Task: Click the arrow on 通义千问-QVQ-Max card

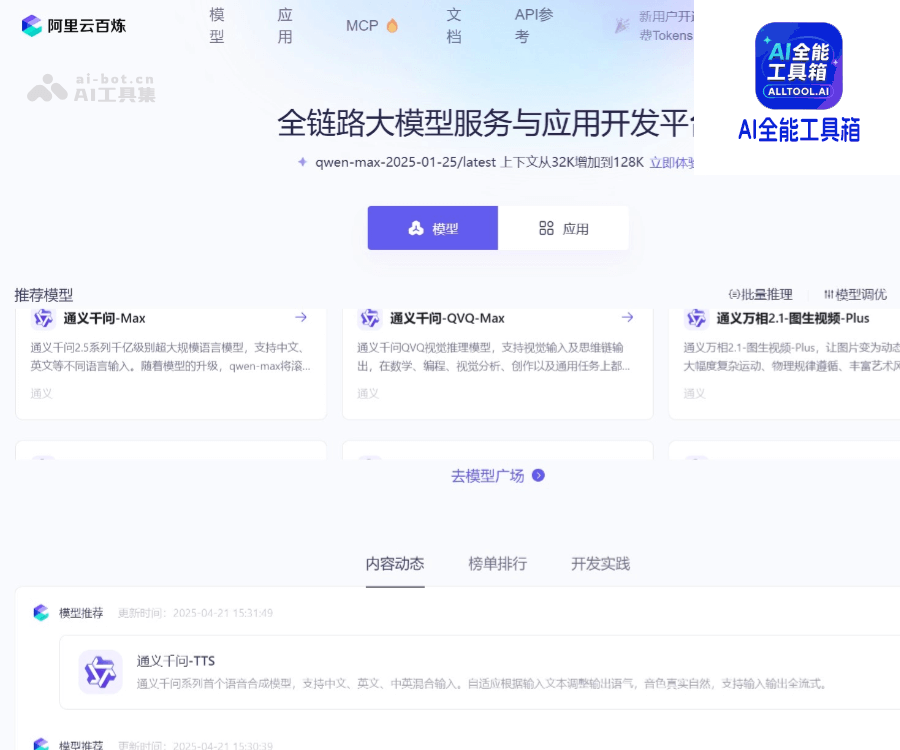Action: click(x=627, y=317)
